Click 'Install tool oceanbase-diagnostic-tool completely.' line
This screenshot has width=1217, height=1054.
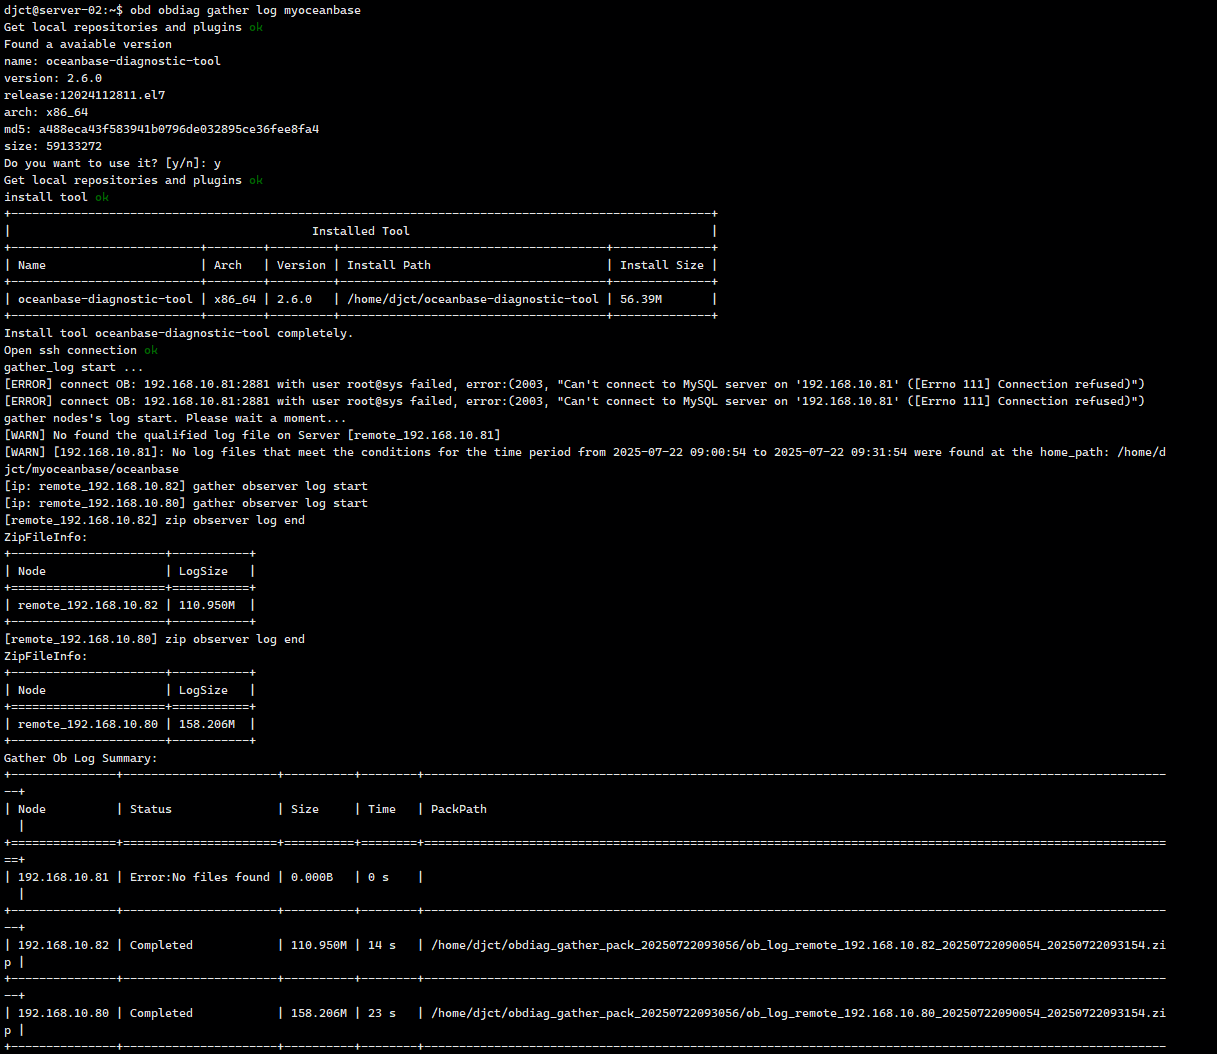point(179,333)
